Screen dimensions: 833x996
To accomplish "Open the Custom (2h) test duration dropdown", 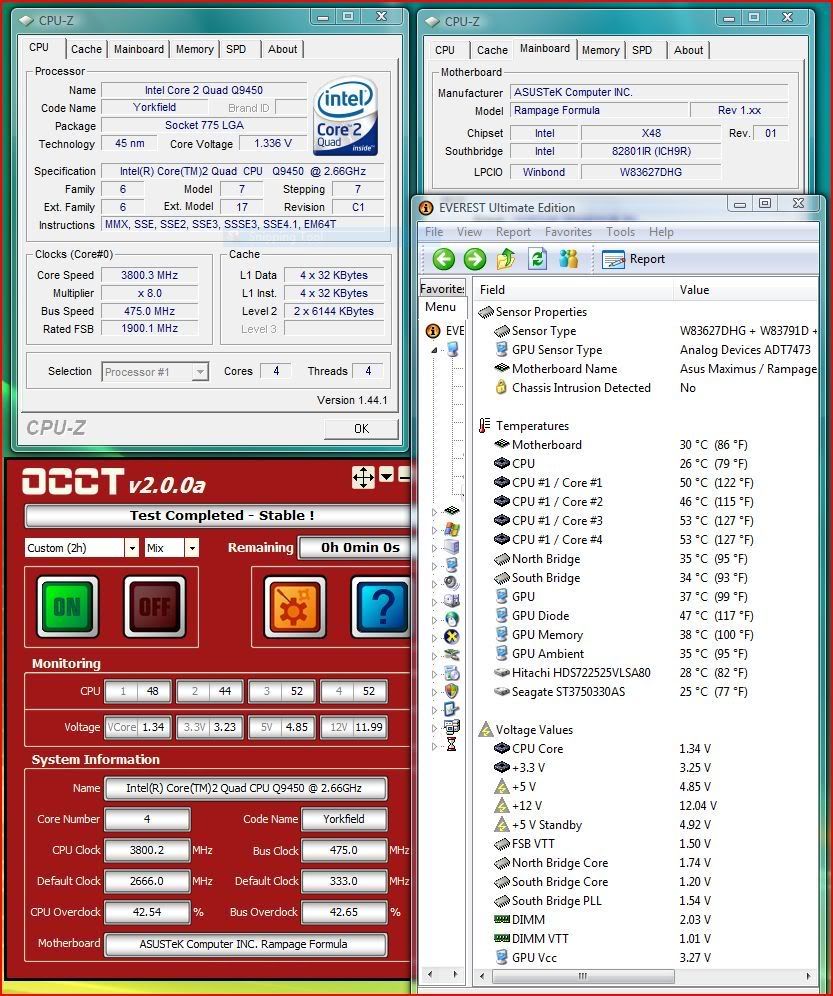I will pos(132,548).
